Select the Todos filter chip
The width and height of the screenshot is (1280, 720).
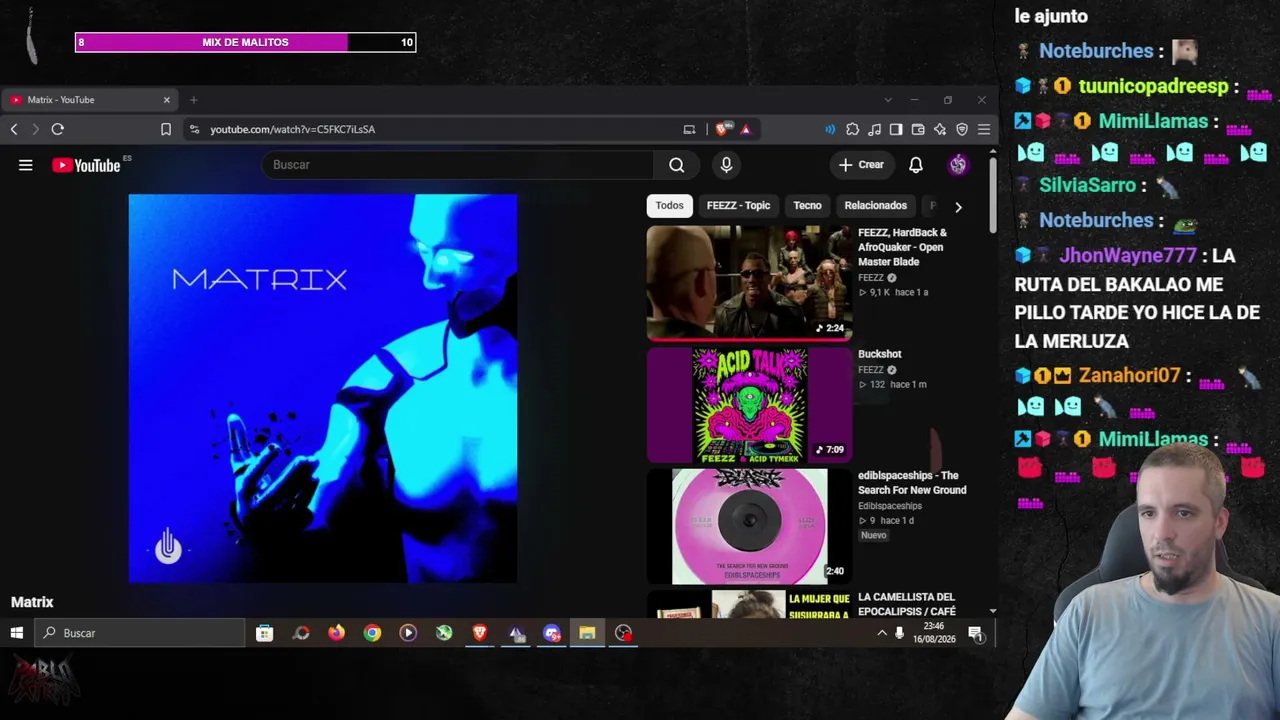(x=670, y=206)
